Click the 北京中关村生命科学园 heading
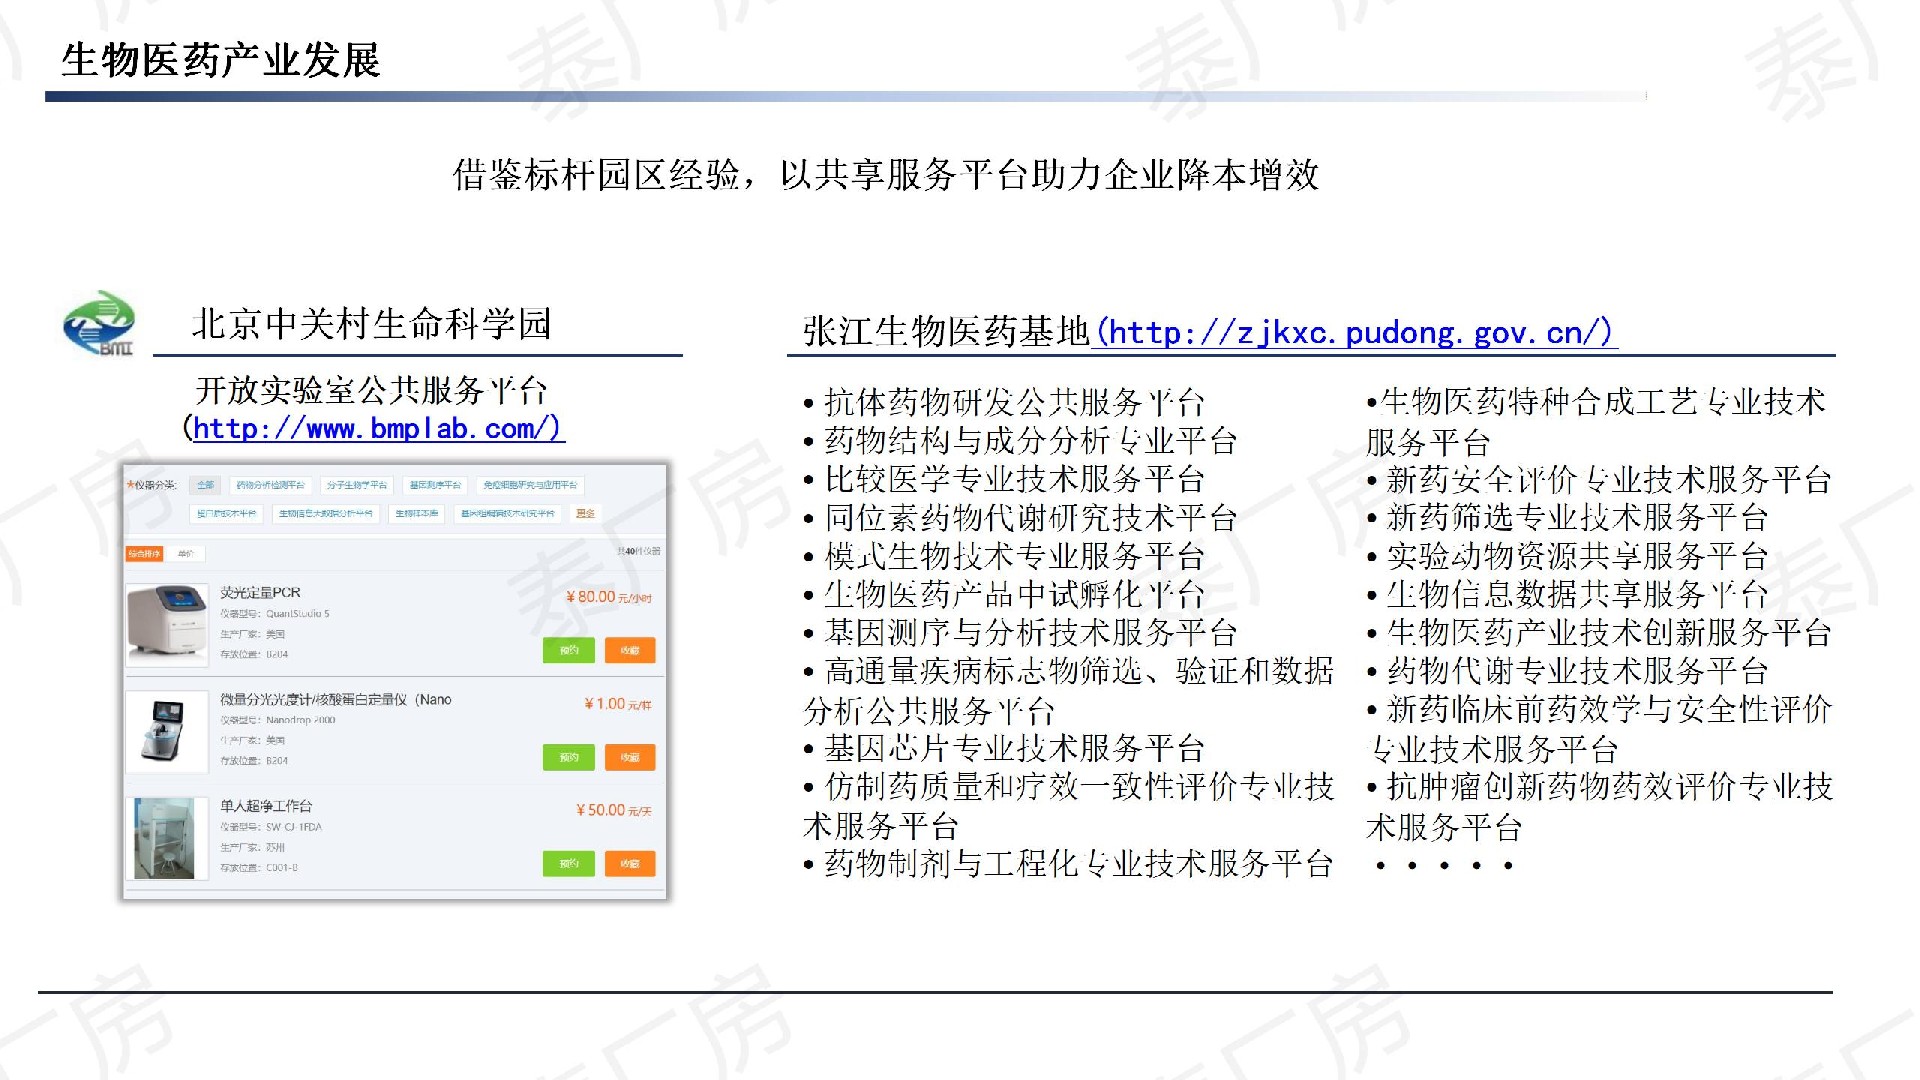 pos(372,323)
